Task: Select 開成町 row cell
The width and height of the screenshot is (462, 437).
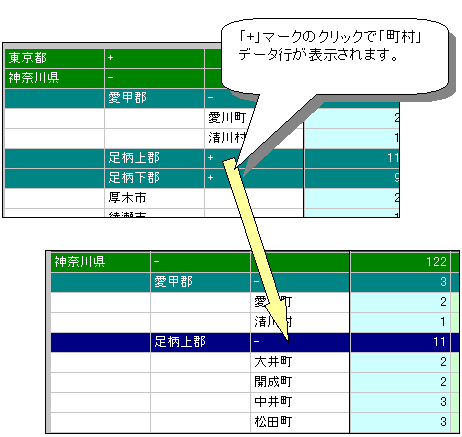Action: coord(300,382)
